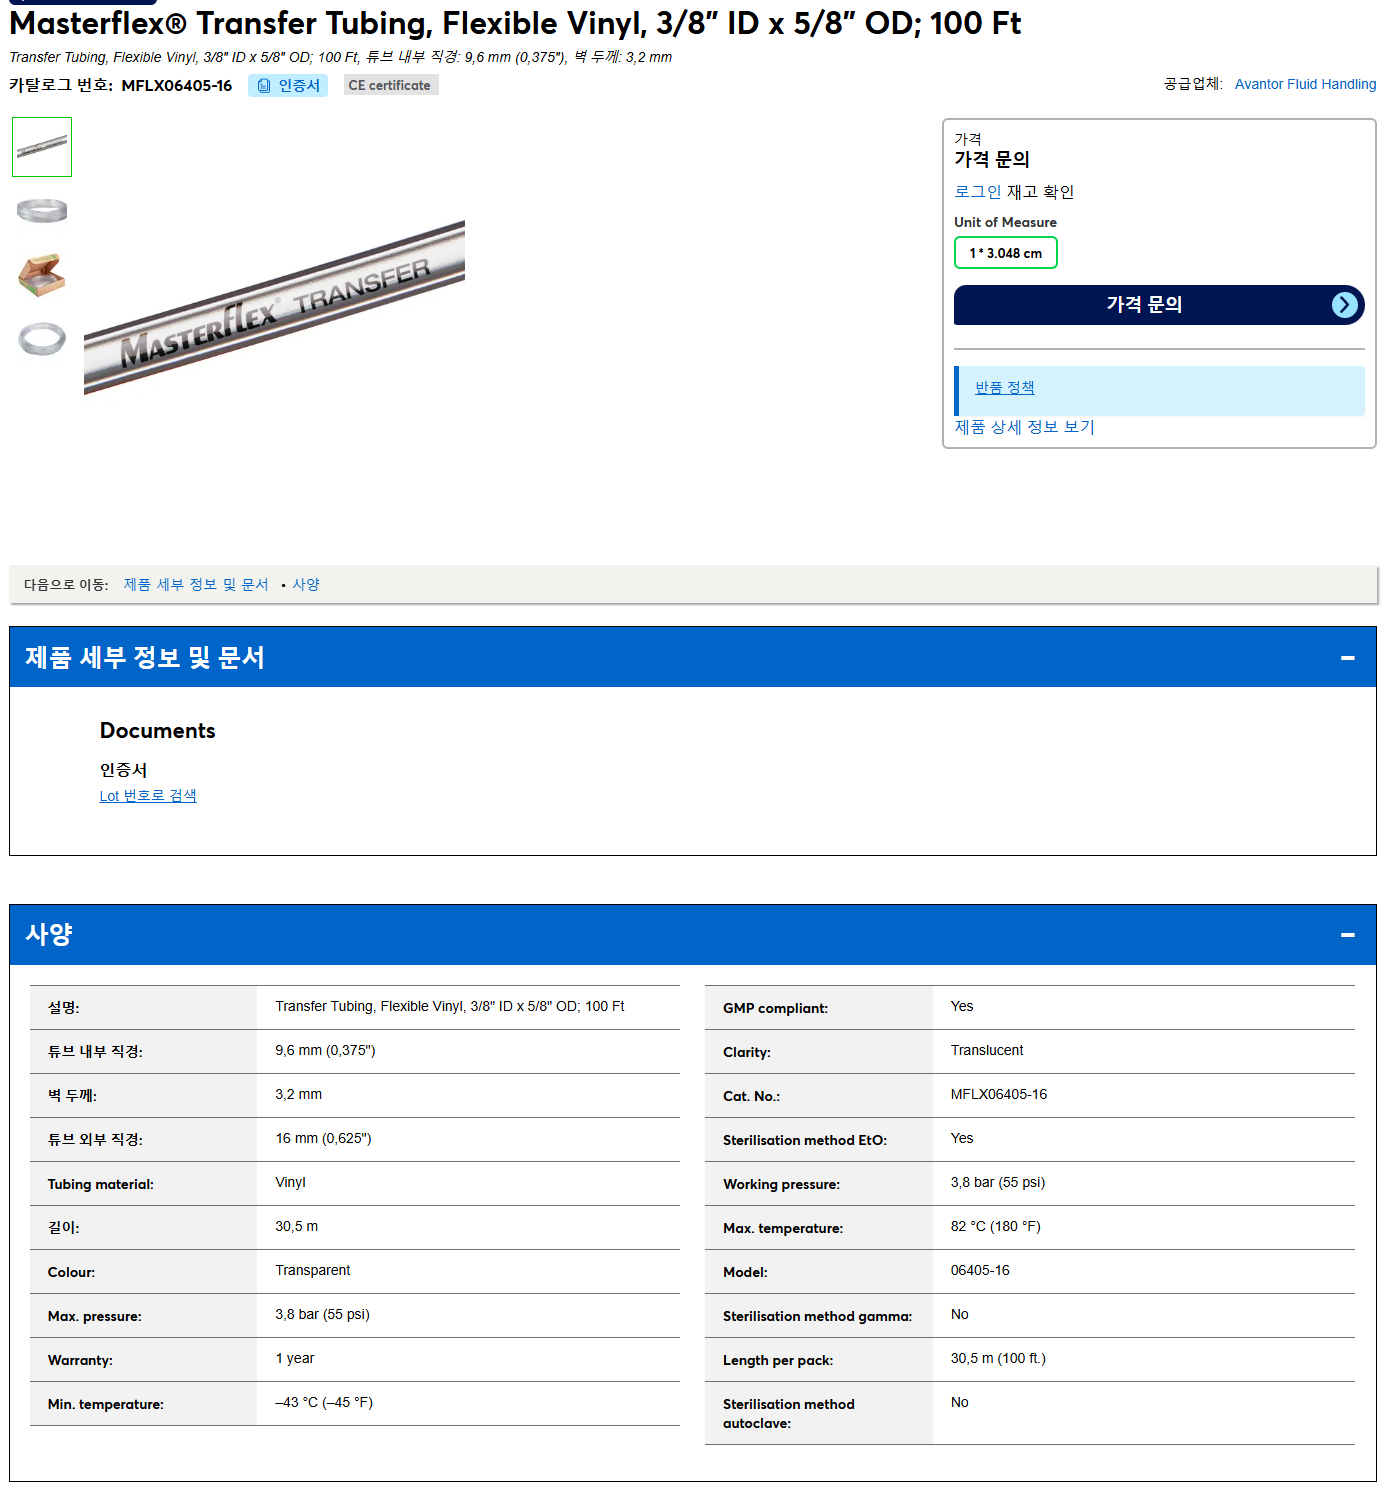The height and width of the screenshot is (1502, 1384).
Task: Click the '16 mm (0,625")' outer diameter value
Action: [x=323, y=1138]
